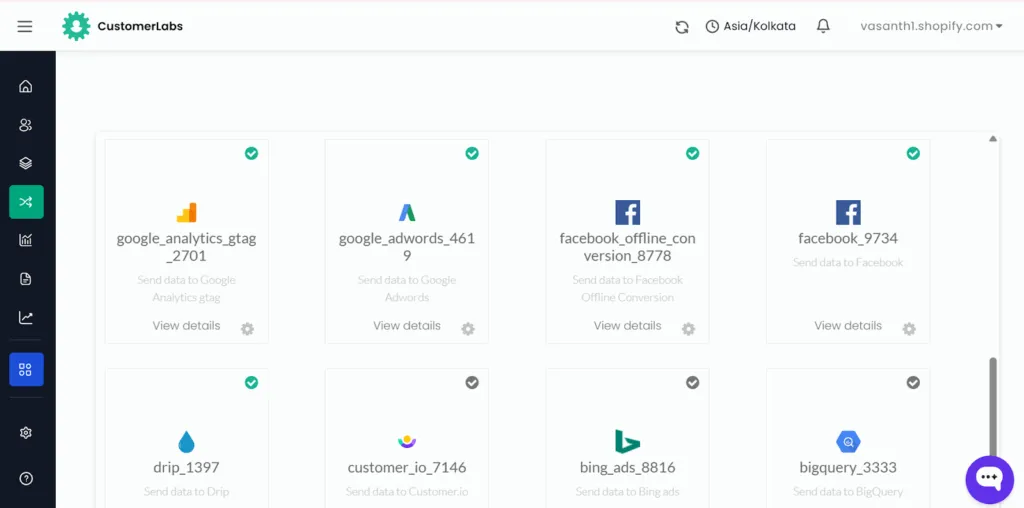
Task: Toggle facebook_9734 enabled checkmark
Action: (914, 153)
